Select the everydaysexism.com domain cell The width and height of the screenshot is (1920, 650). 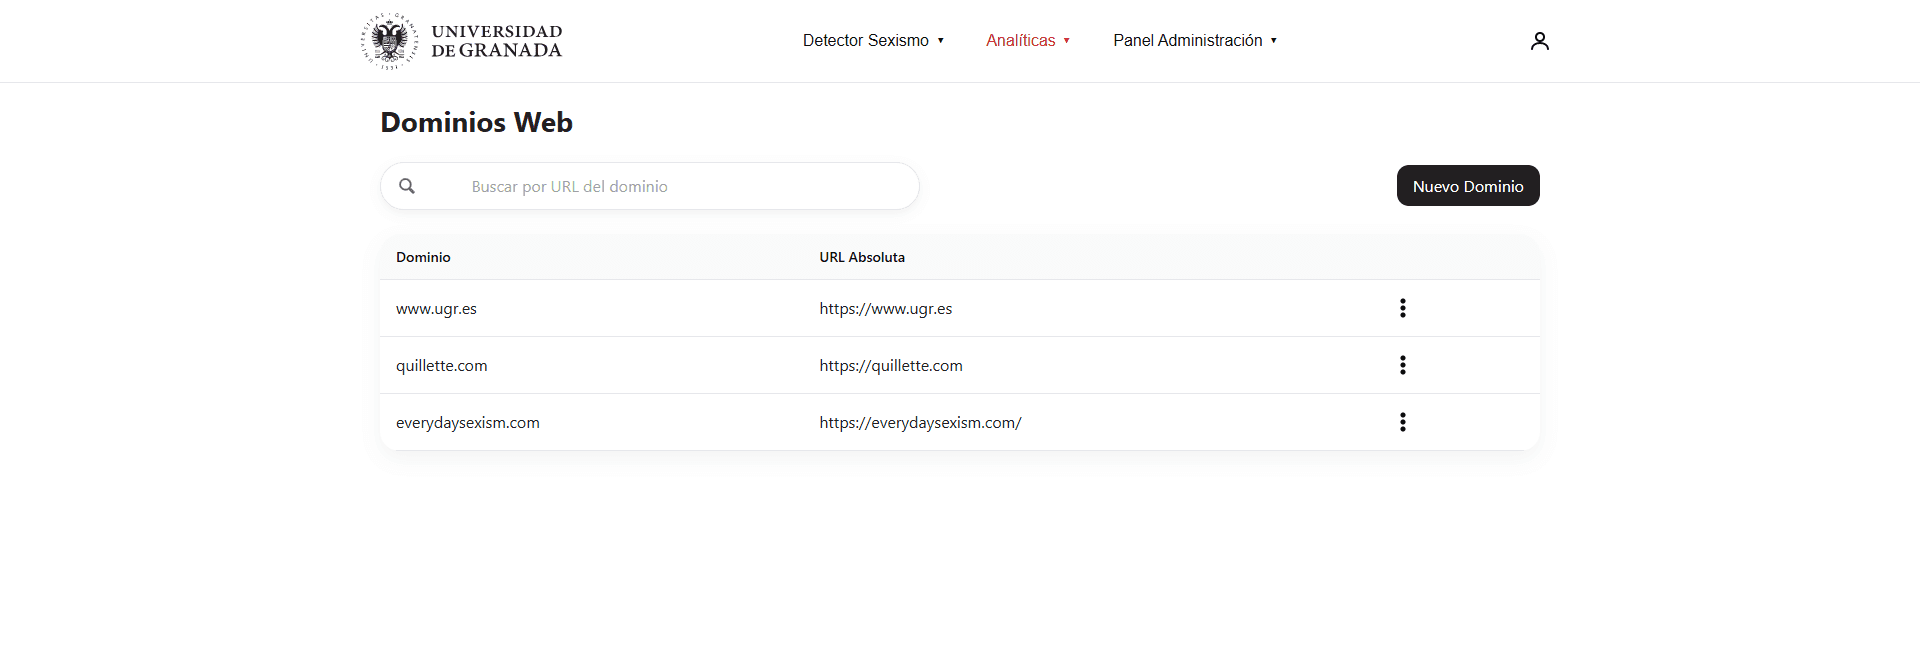[468, 423]
